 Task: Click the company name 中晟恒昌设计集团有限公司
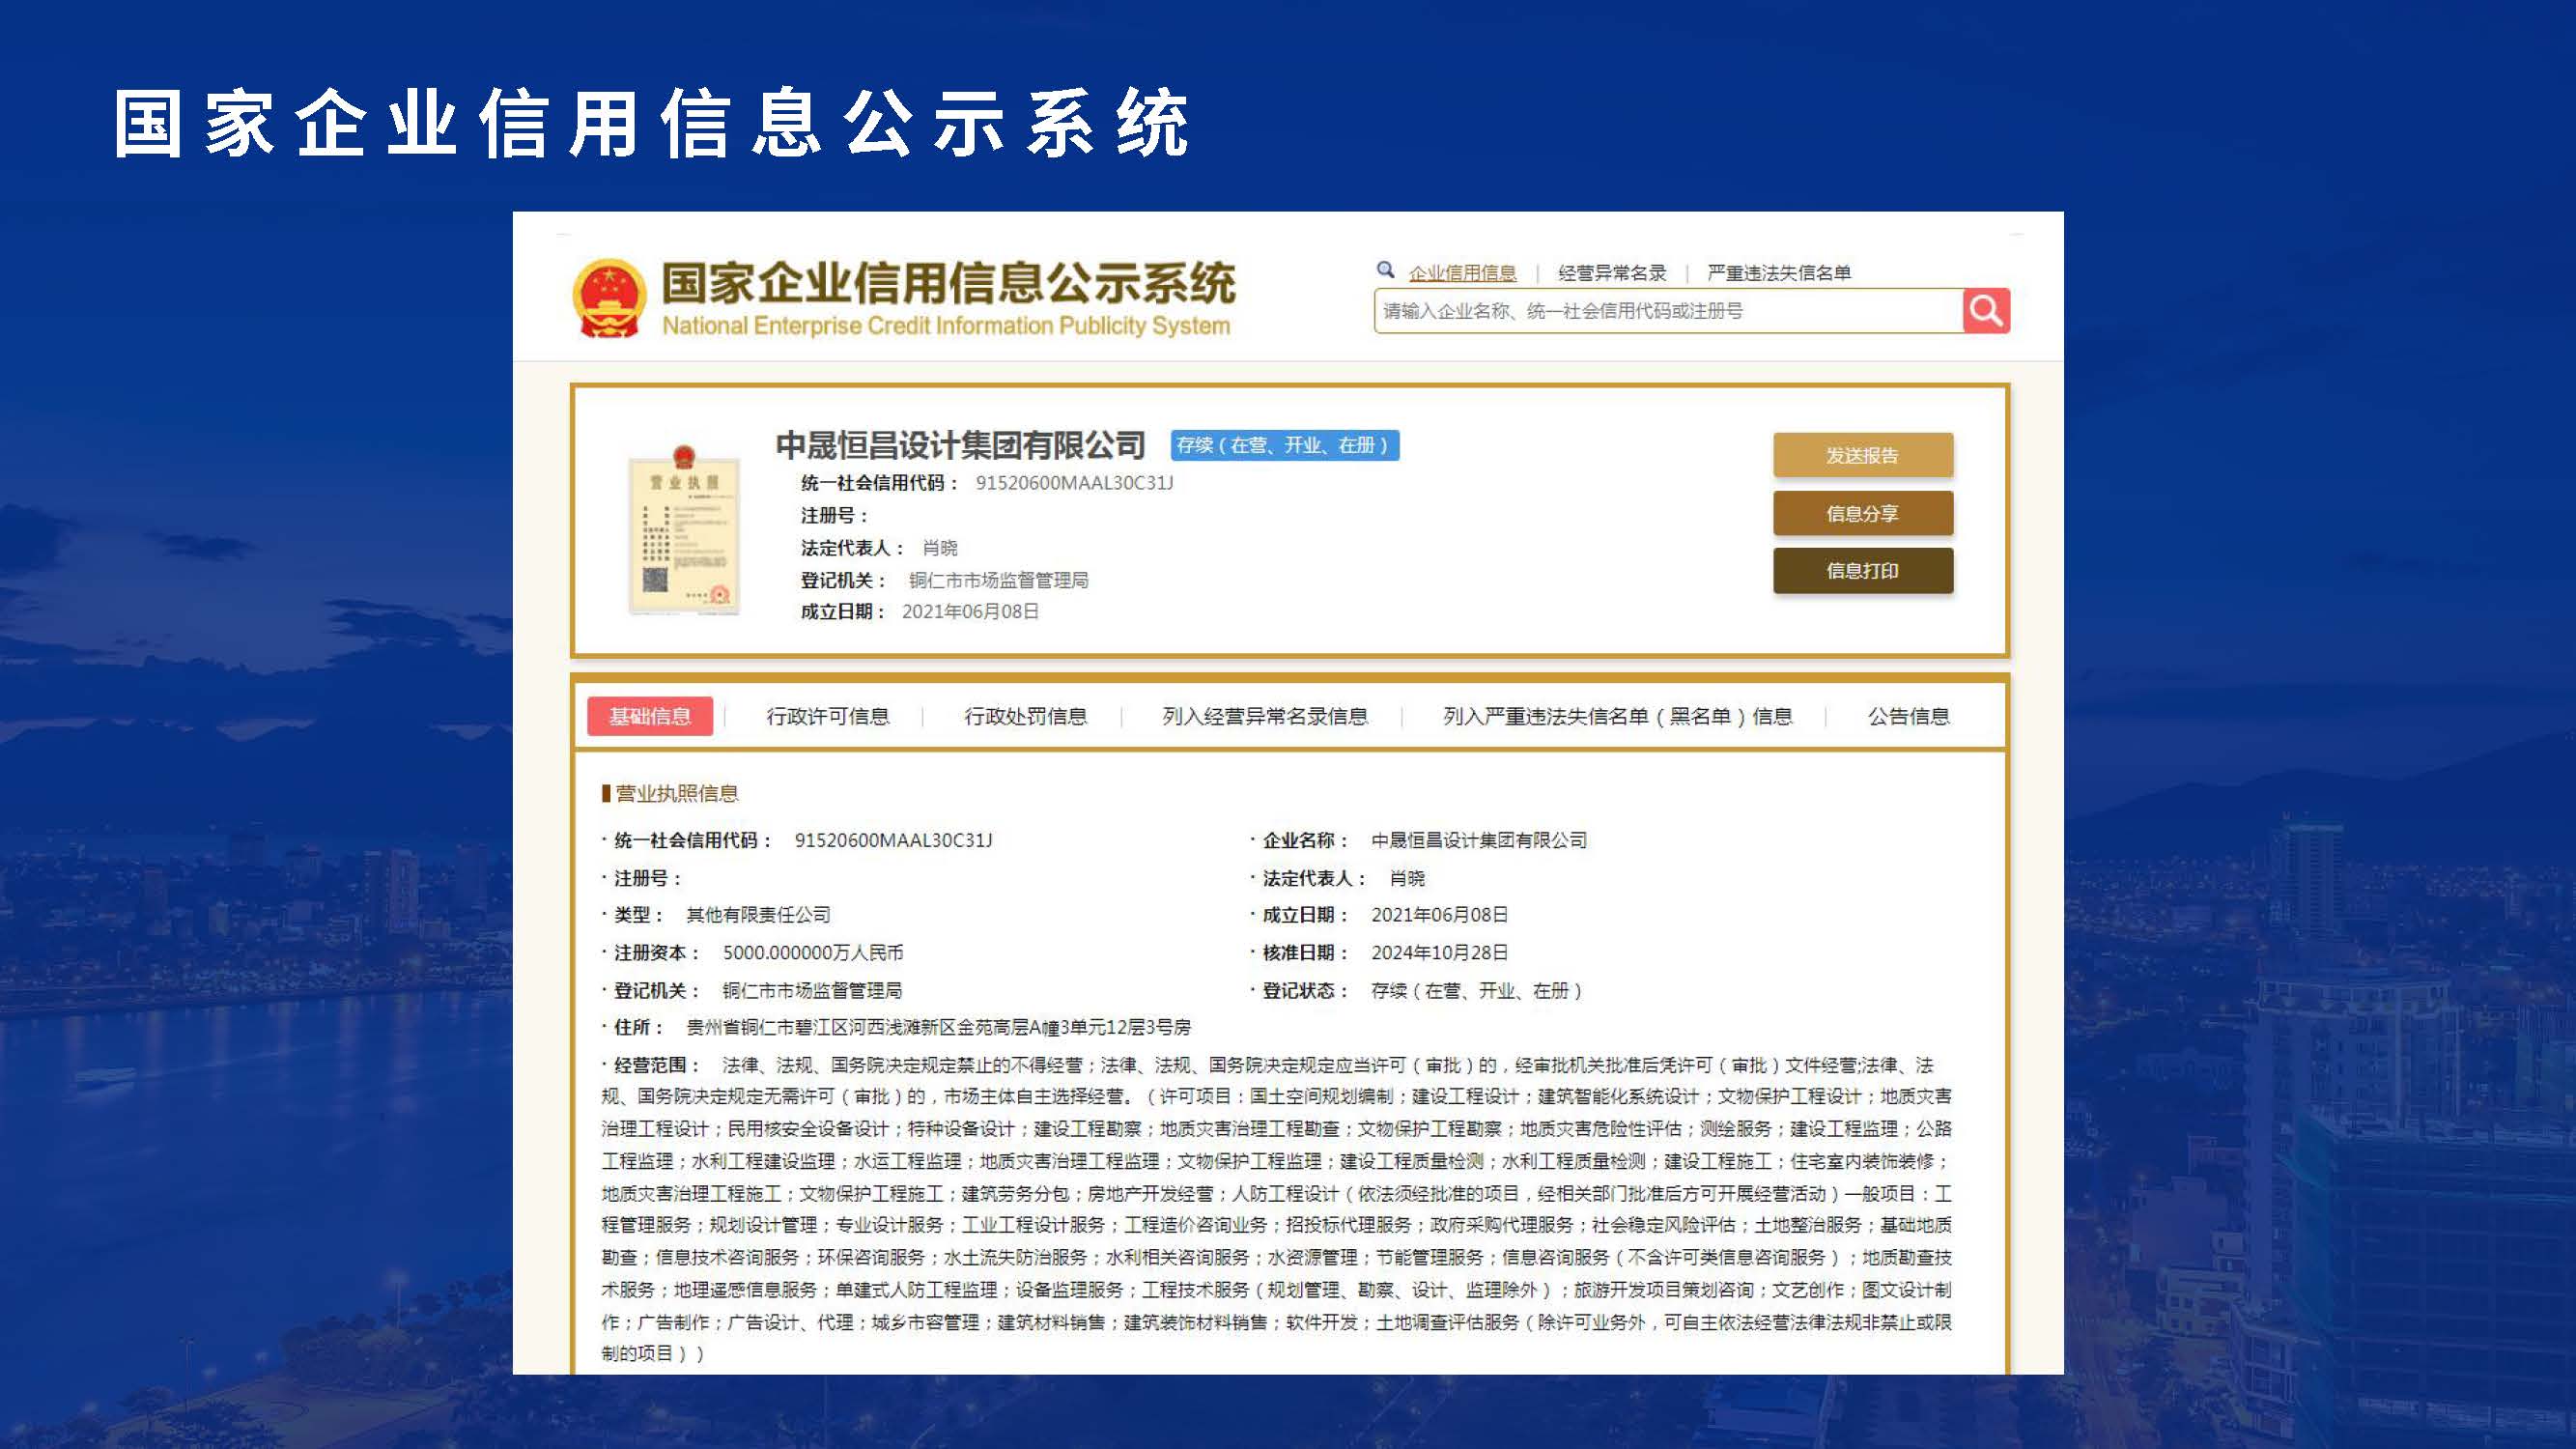pos(960,447)
